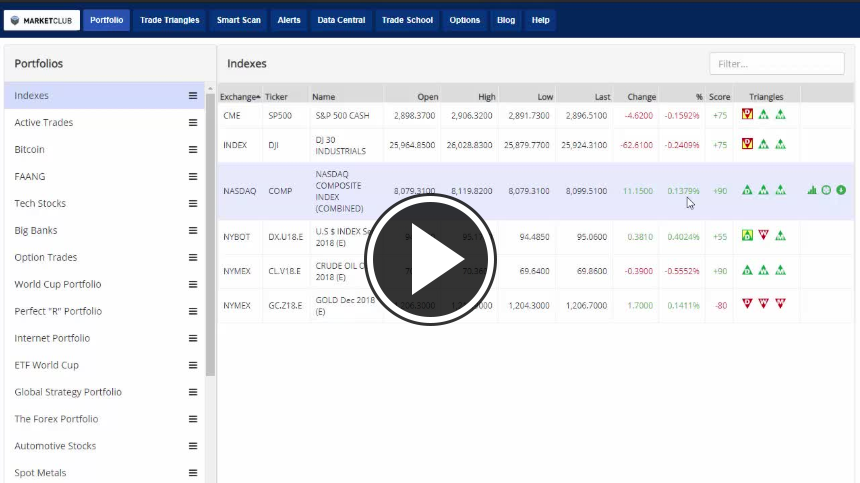Image resolution: width=860 pixels, height=483 pixels.
Task: Click the MarketClub logo
Action: (x=41, y=20)
